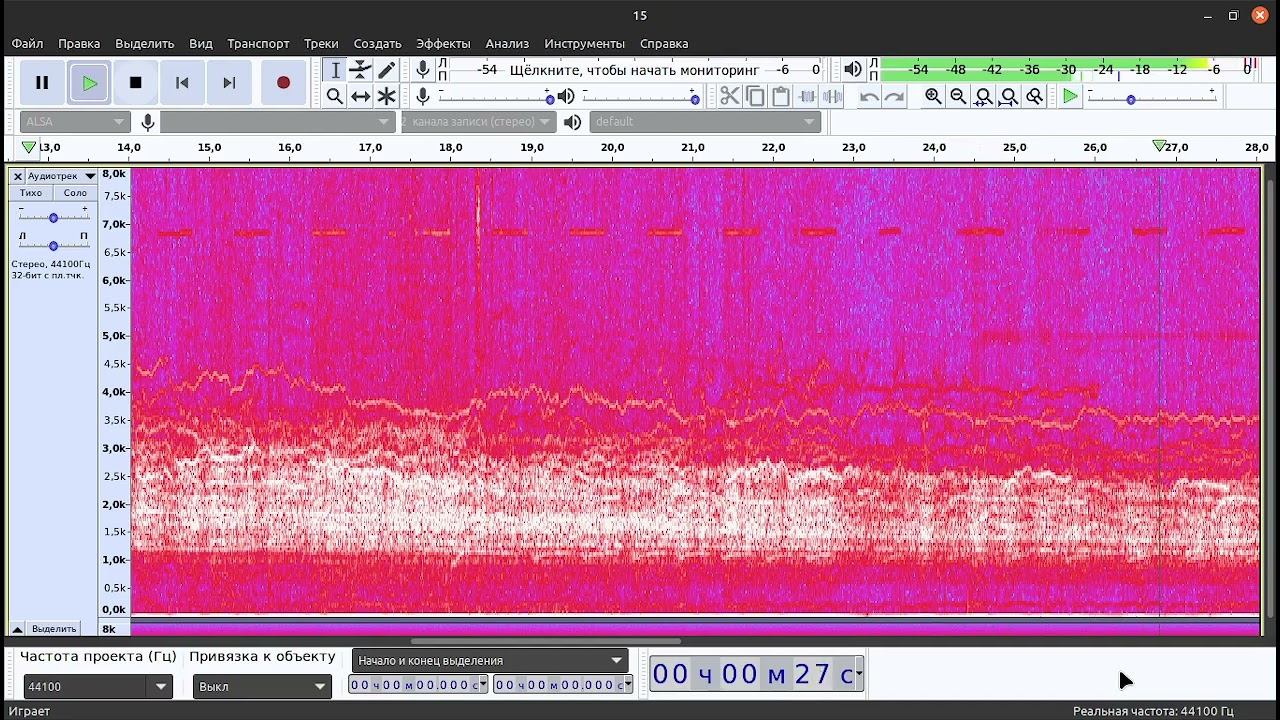Open the ALSA audio host dropdown

coord(75,122)
